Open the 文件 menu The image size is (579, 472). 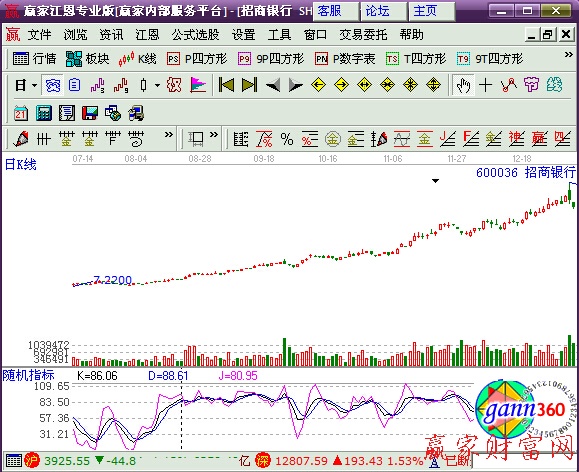coord(39,35)
